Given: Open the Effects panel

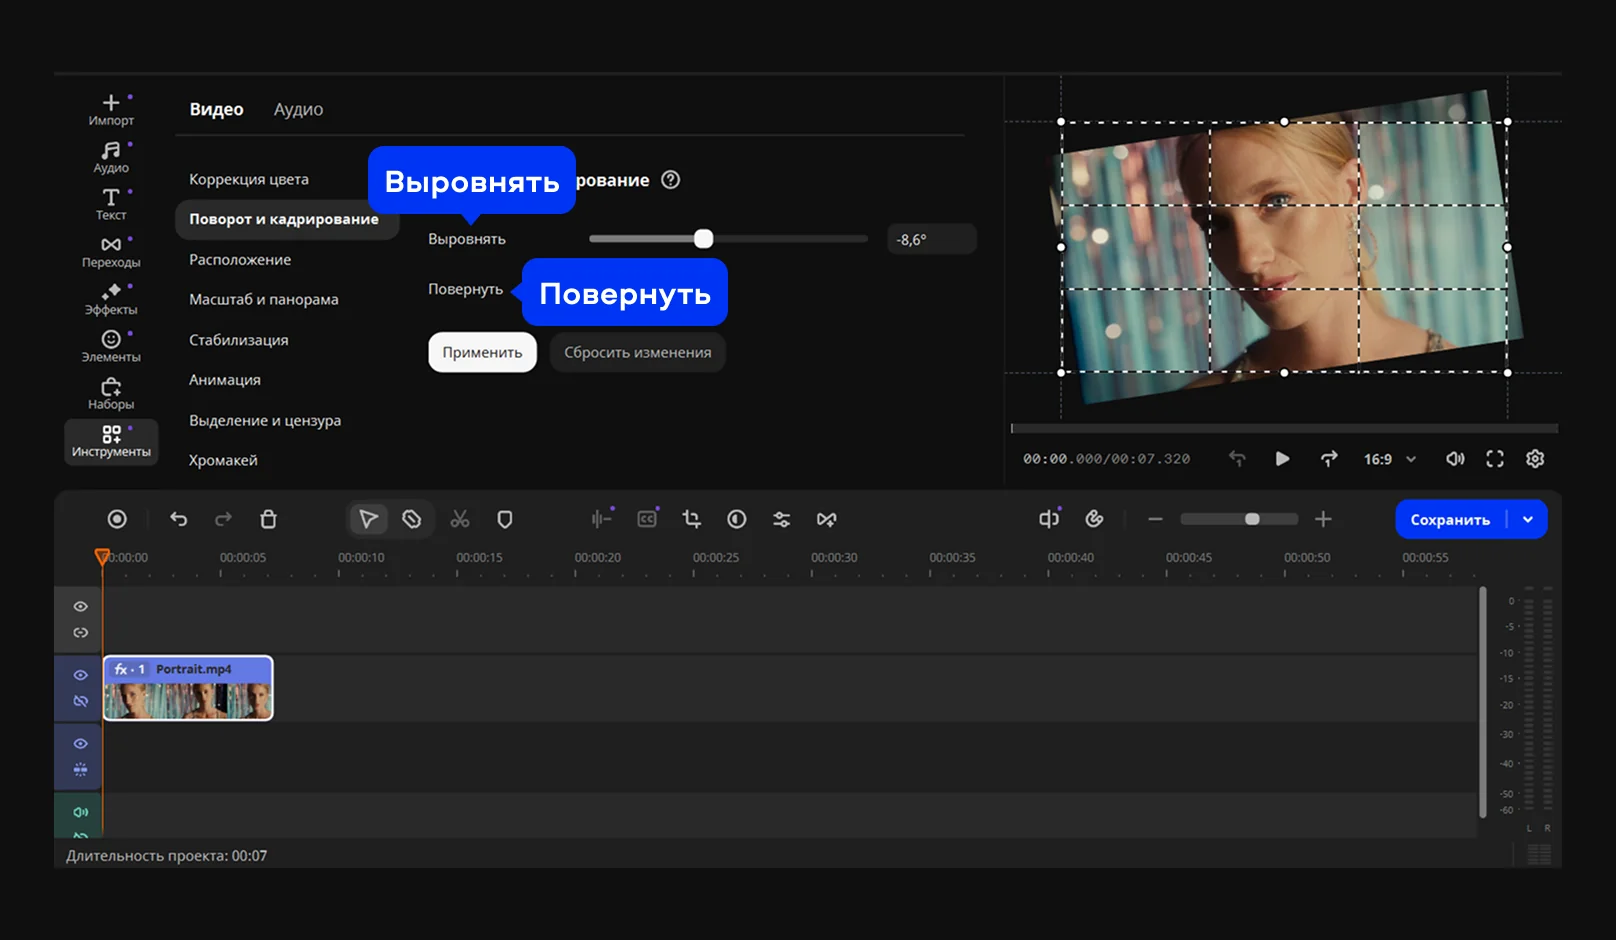Looking at the screenshot, I should (111, 298).
